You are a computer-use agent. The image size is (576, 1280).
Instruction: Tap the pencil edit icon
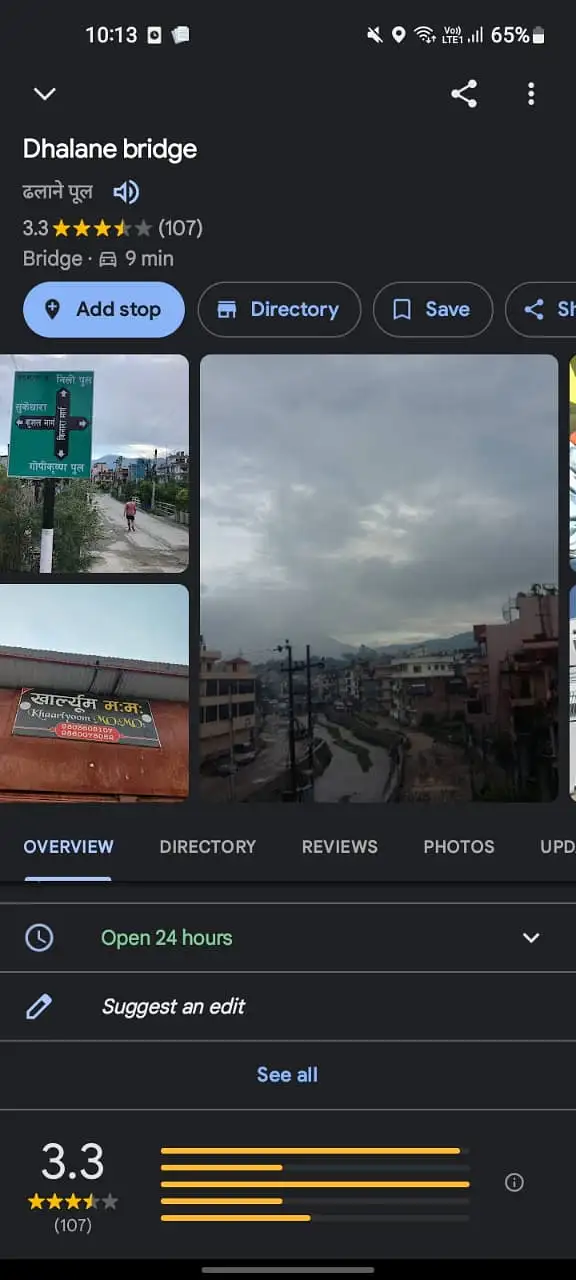point(39,1006)
